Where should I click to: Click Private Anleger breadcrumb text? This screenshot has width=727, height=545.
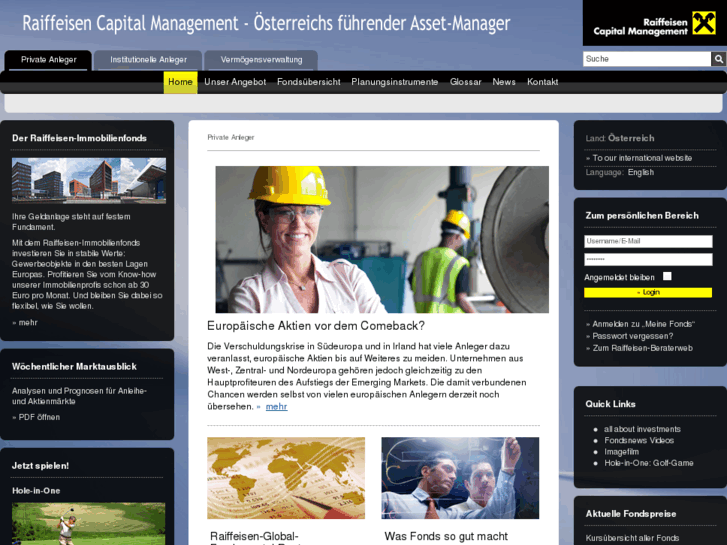tap(230, 137)
